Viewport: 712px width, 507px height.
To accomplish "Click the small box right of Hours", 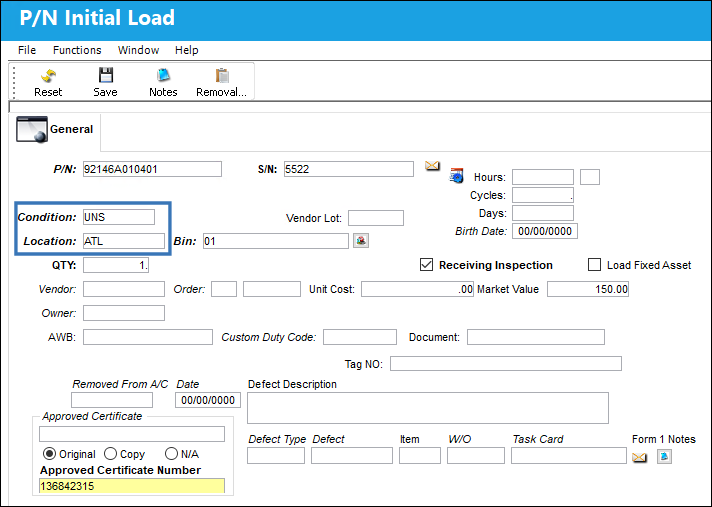I will [x=590, y=177].
